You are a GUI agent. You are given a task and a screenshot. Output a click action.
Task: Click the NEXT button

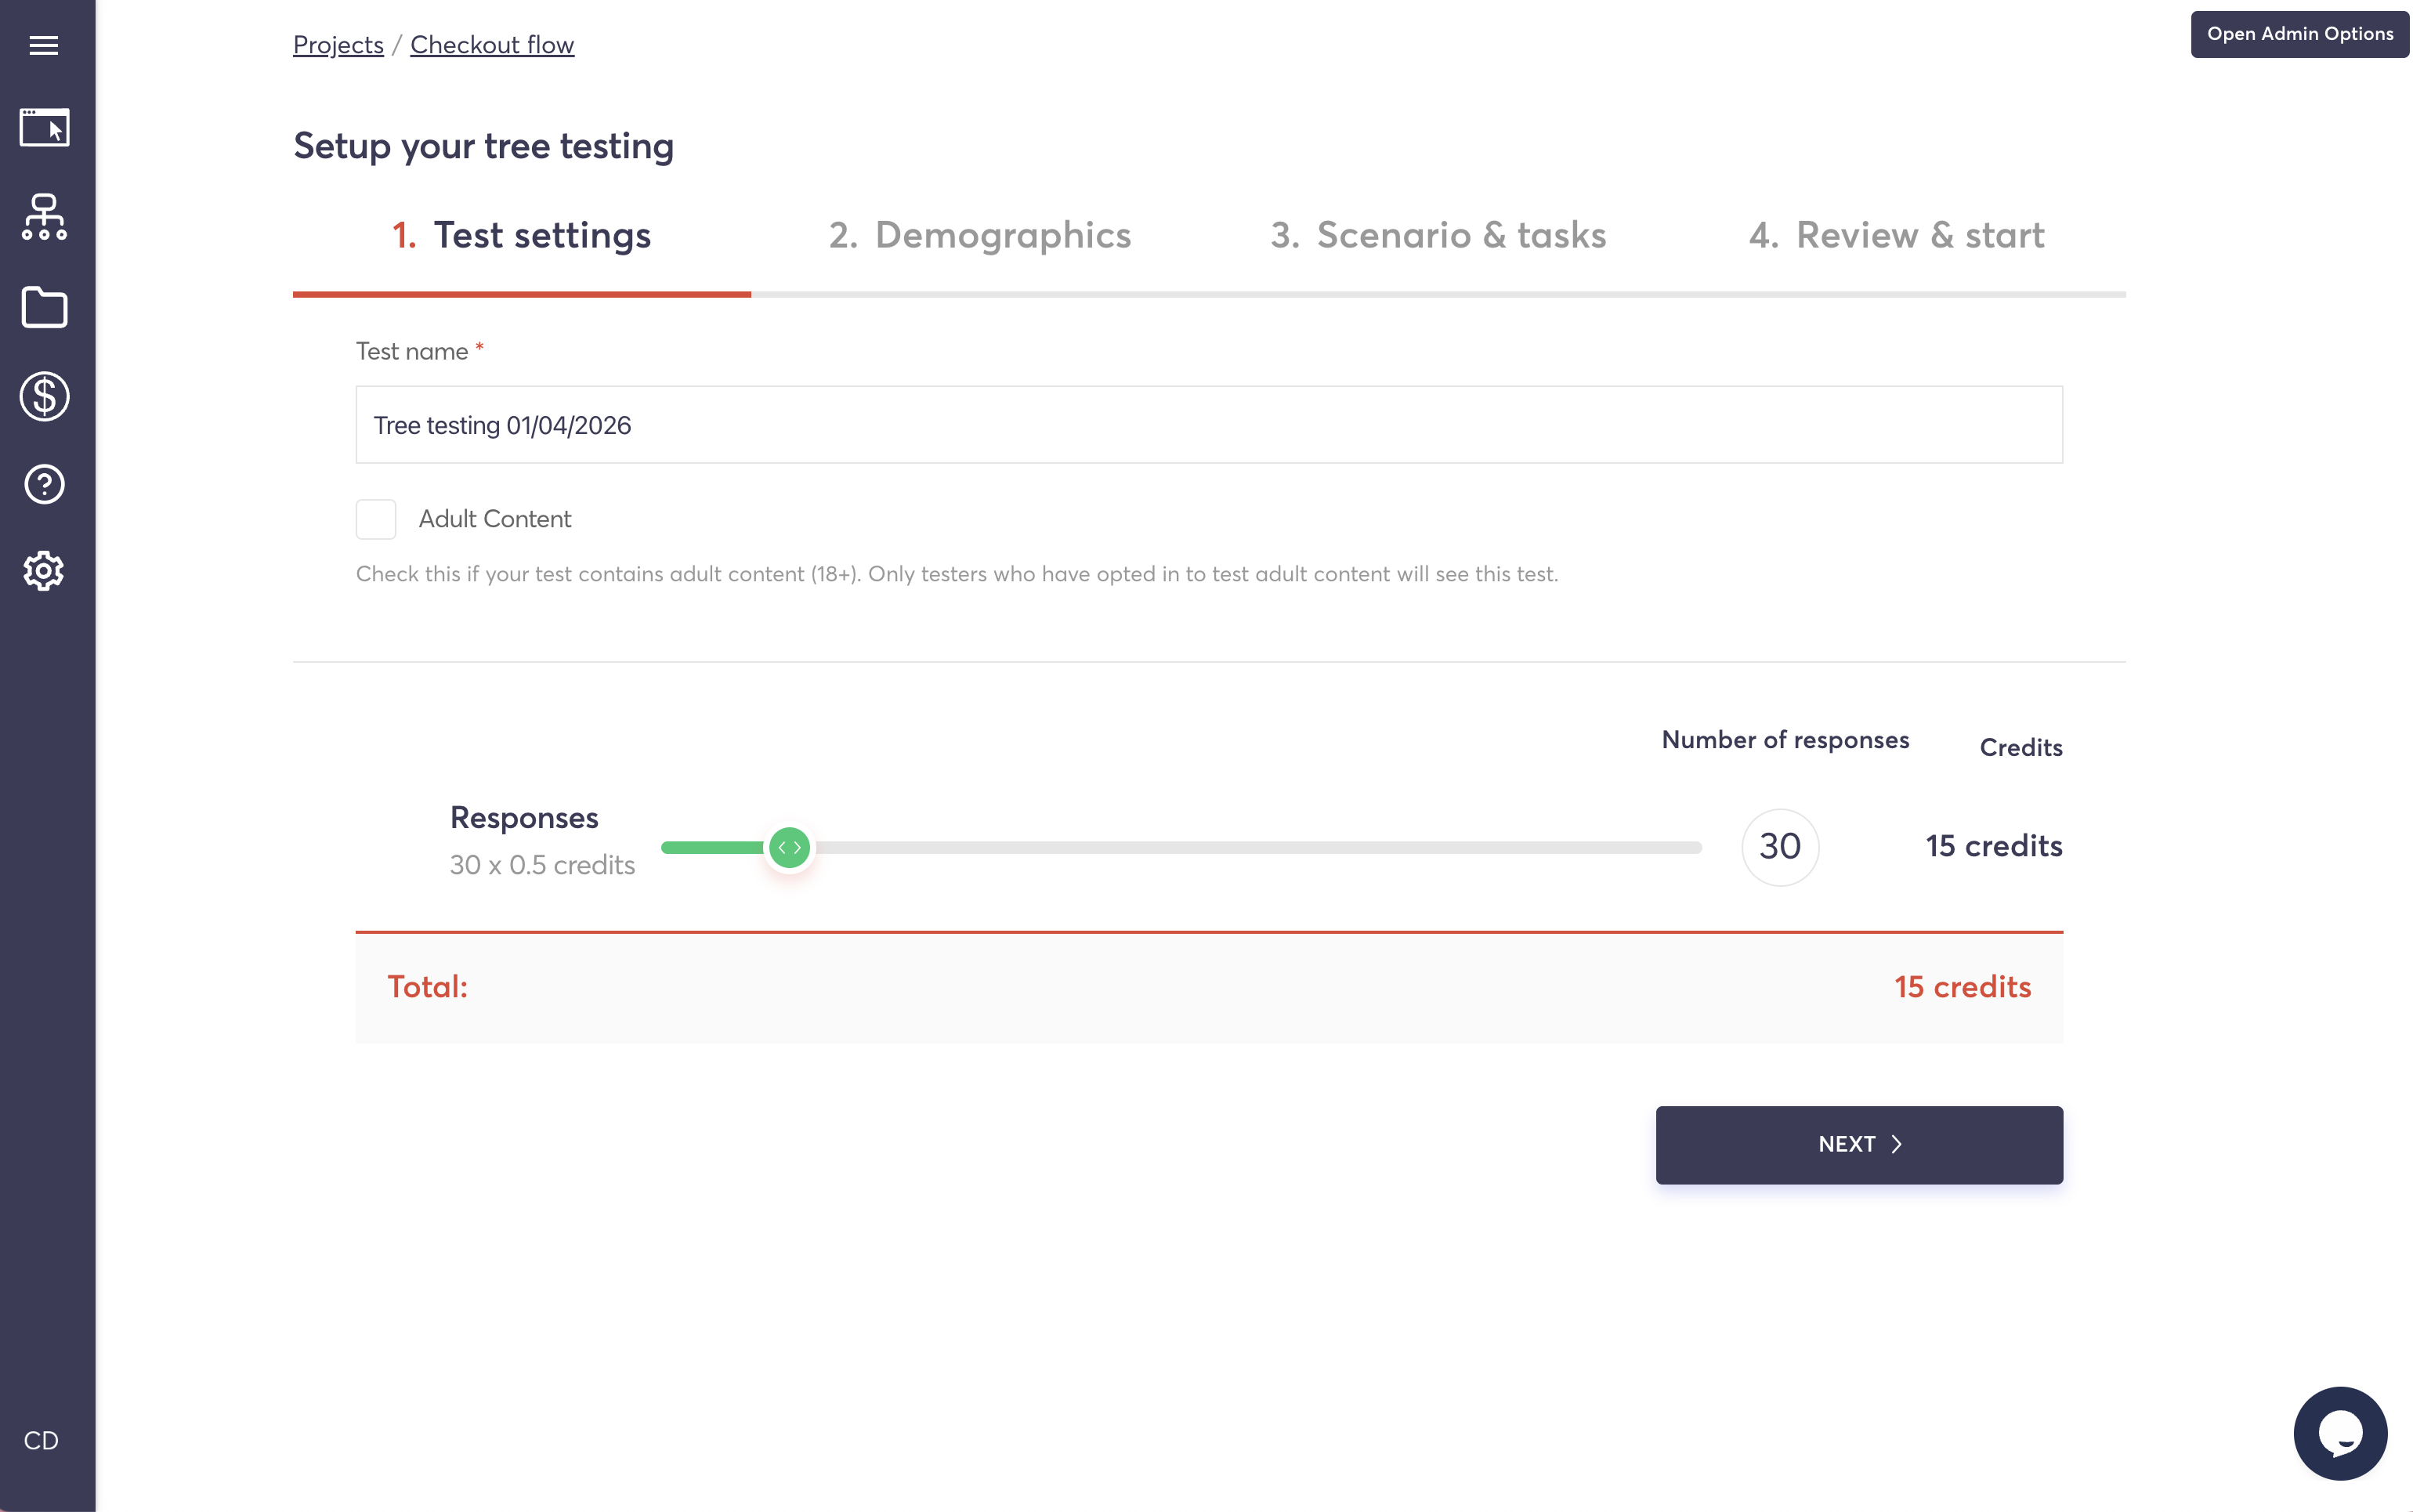coord(1857,1144)
